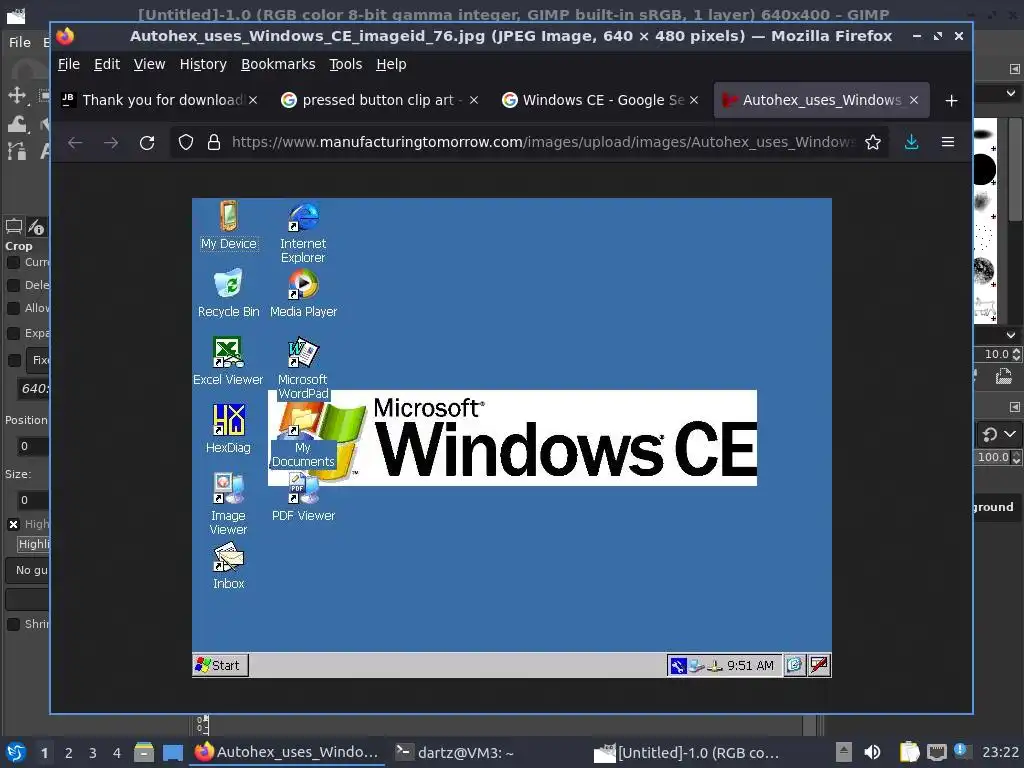Open the tracking protection shield icon
The width and height of the screenshot is (1024, 768).
(186, 142)
